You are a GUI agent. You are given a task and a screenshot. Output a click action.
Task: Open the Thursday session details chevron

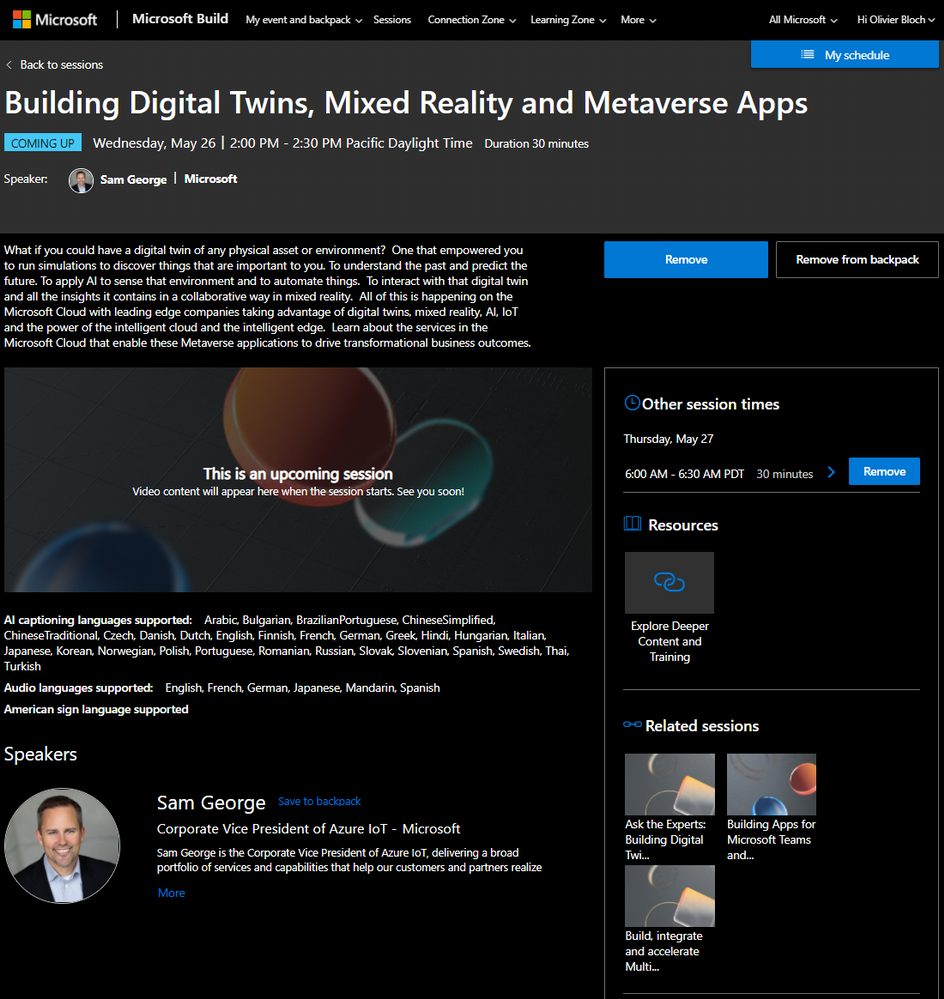[831, 472]
